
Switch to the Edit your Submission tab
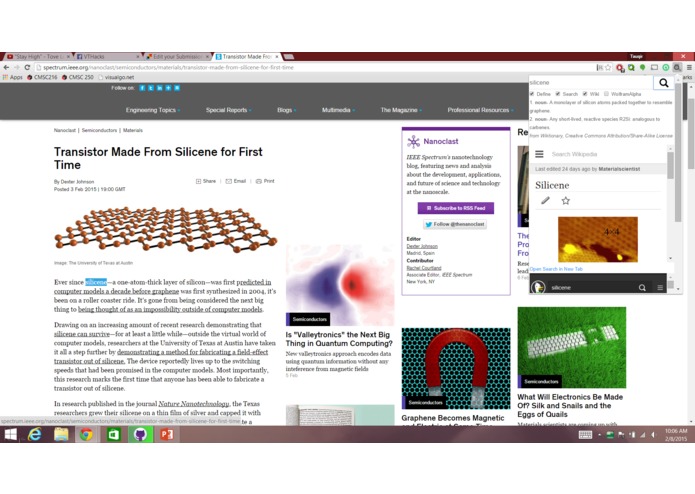tap(177, 57)
